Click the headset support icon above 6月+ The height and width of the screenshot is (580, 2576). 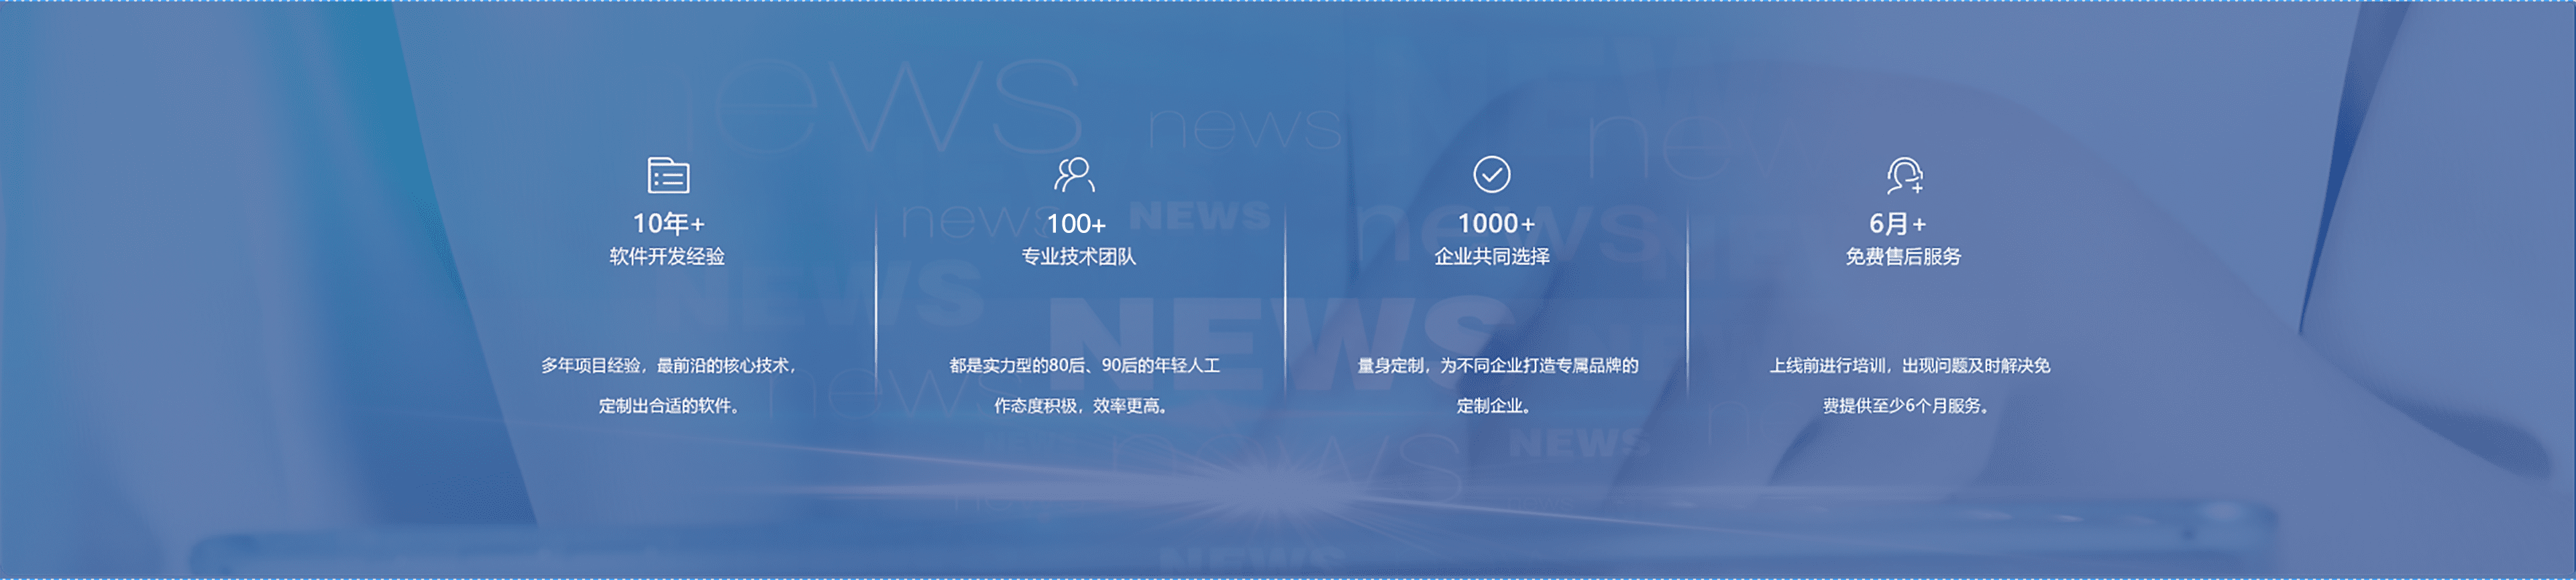[1904, 175]
